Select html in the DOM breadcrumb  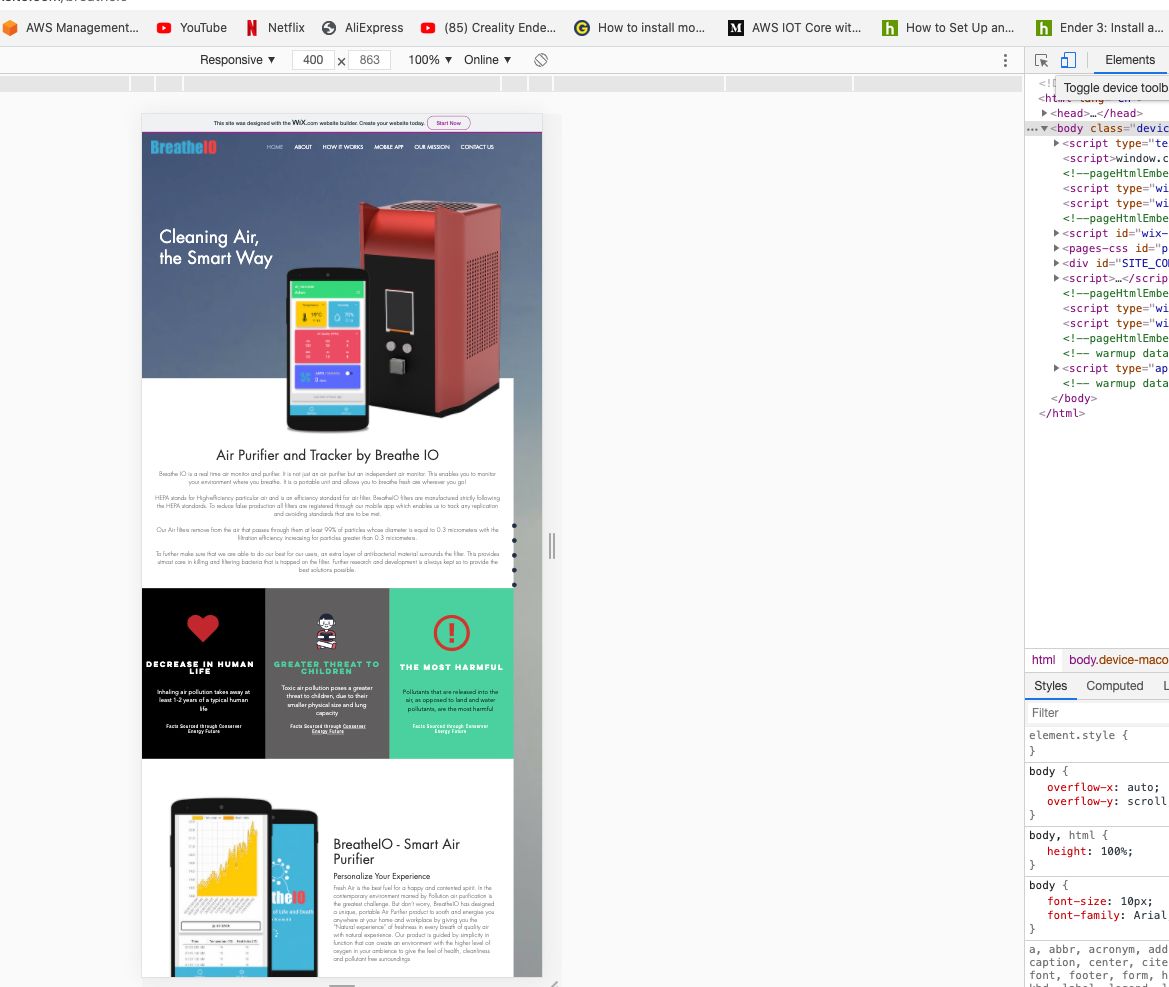(1043, 660)
